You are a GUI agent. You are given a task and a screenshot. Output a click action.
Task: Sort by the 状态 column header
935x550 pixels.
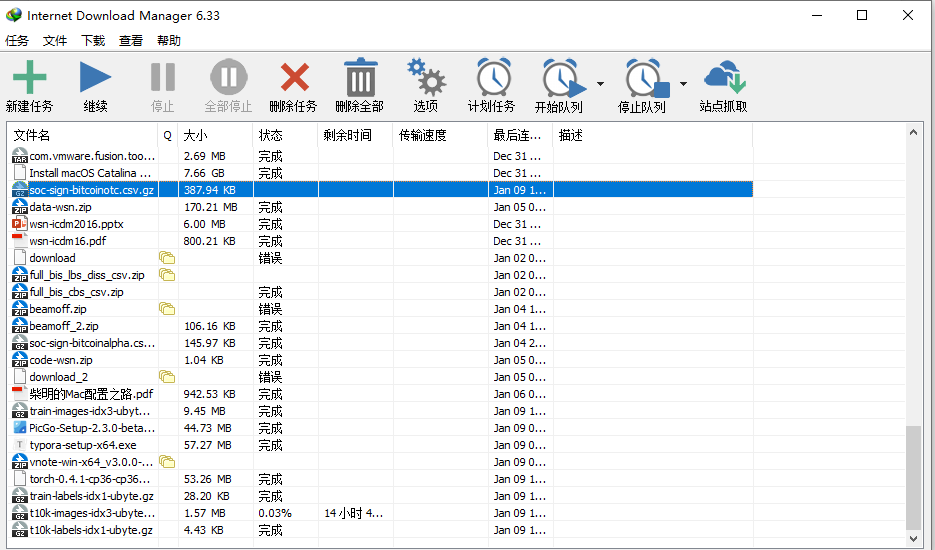point(286,135)
